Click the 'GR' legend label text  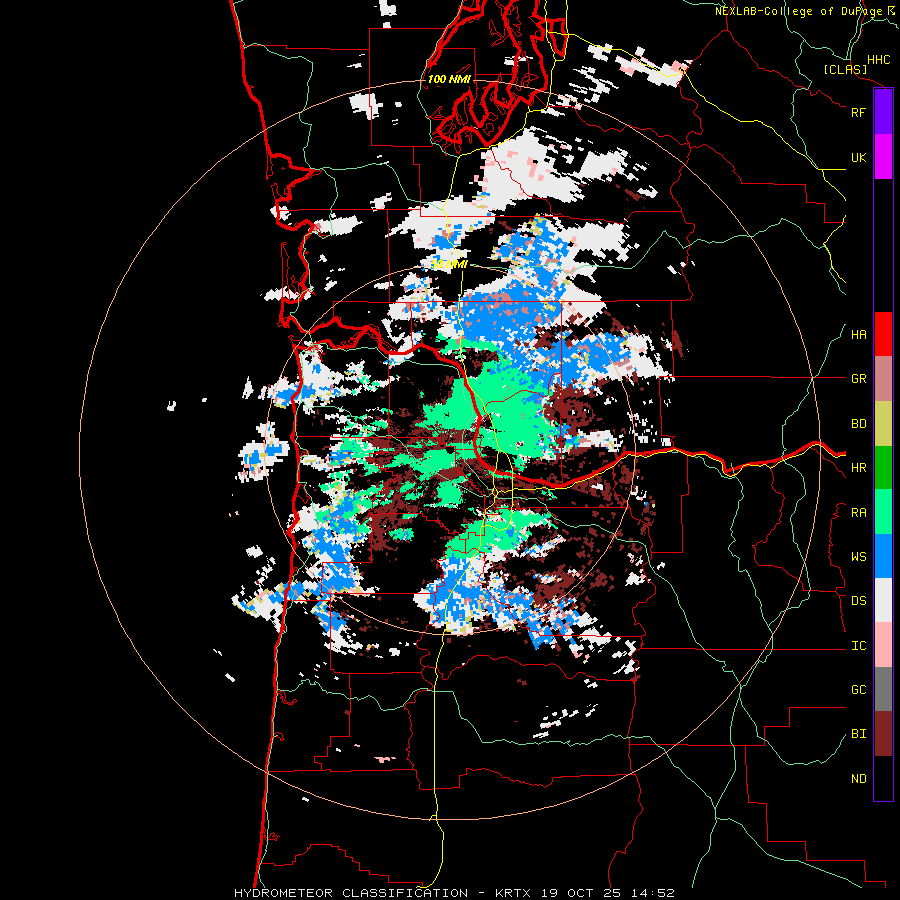(x=859, y=379)
